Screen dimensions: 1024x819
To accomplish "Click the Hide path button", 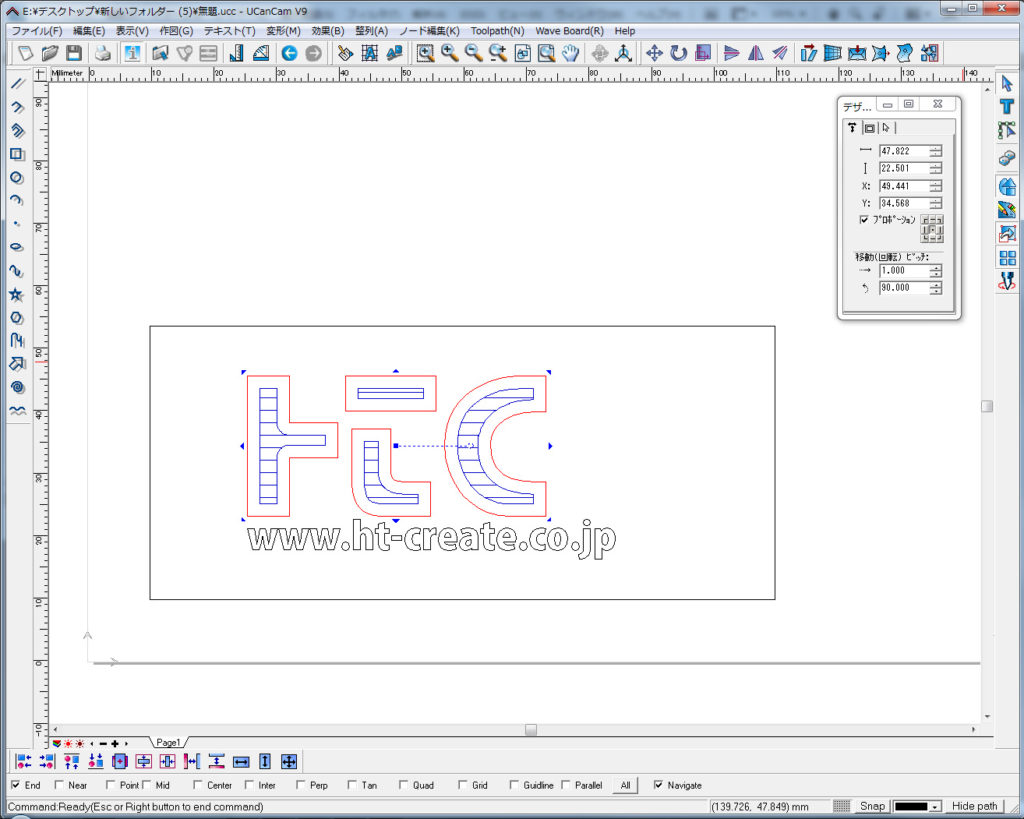I will pos(975,806).
